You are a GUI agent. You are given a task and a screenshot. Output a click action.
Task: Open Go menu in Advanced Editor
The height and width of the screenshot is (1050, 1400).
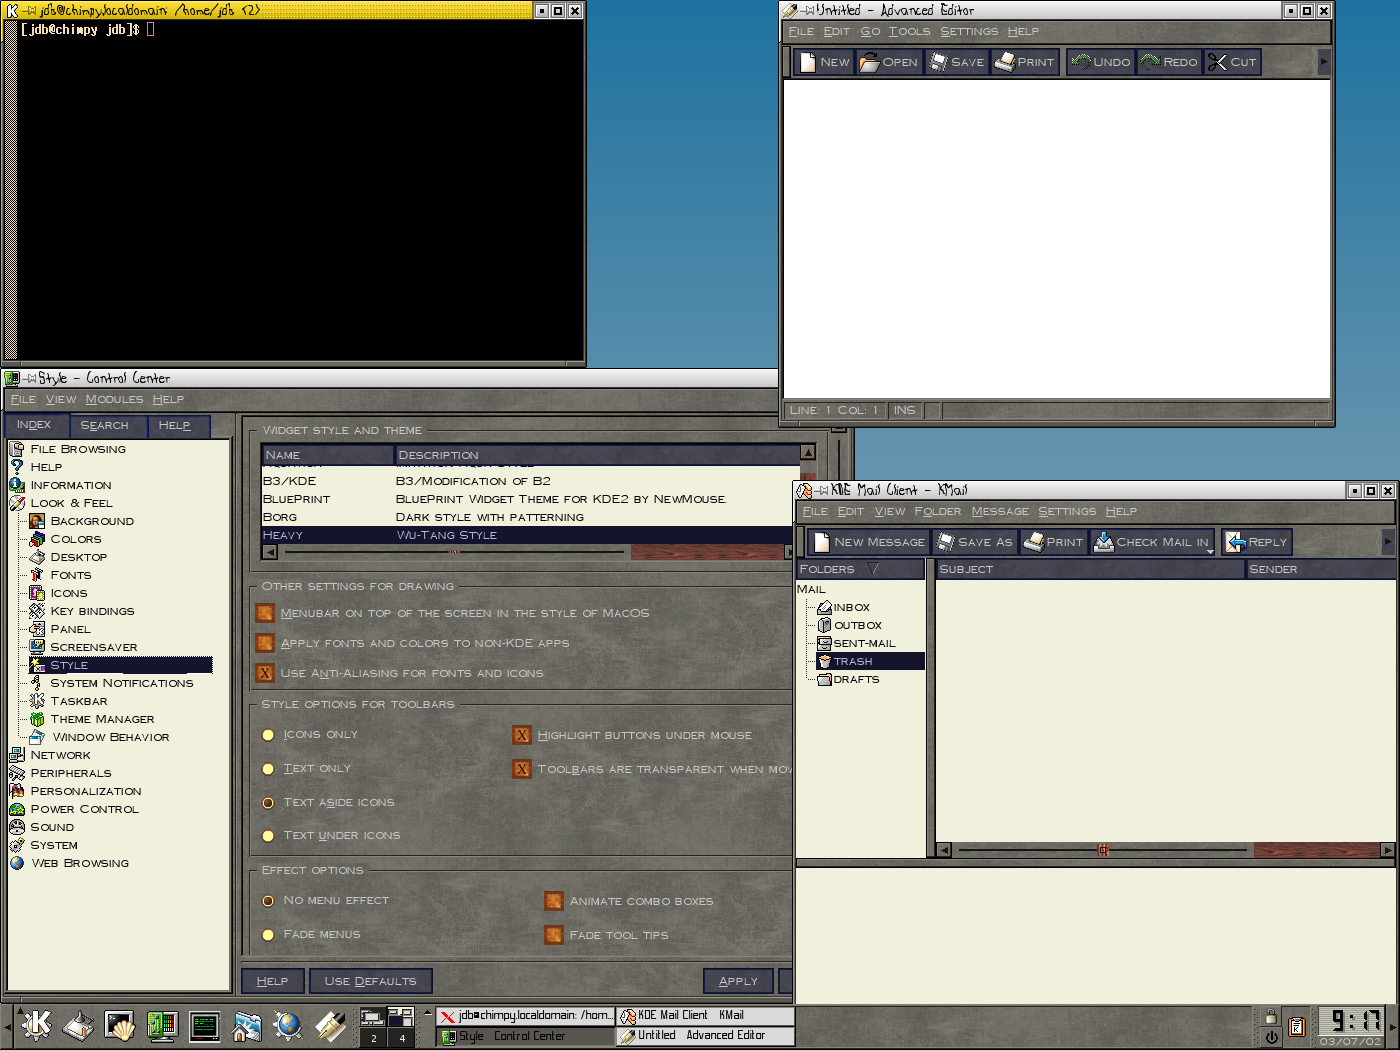pyautogui.click(x=870, y=31)
